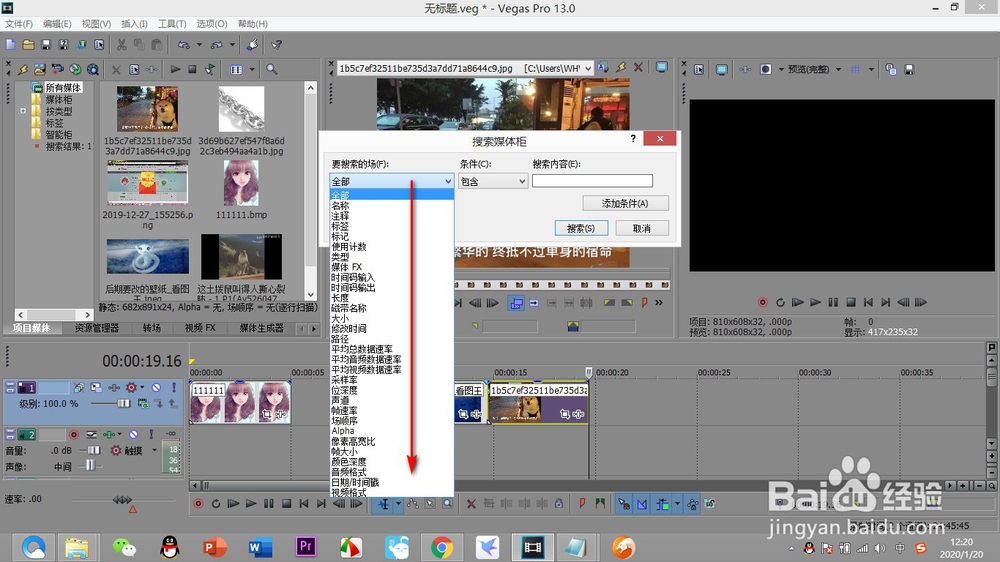1000x562 pixels.
Task: Select 名称 in the field list
Action: click(x=392, y=205)
